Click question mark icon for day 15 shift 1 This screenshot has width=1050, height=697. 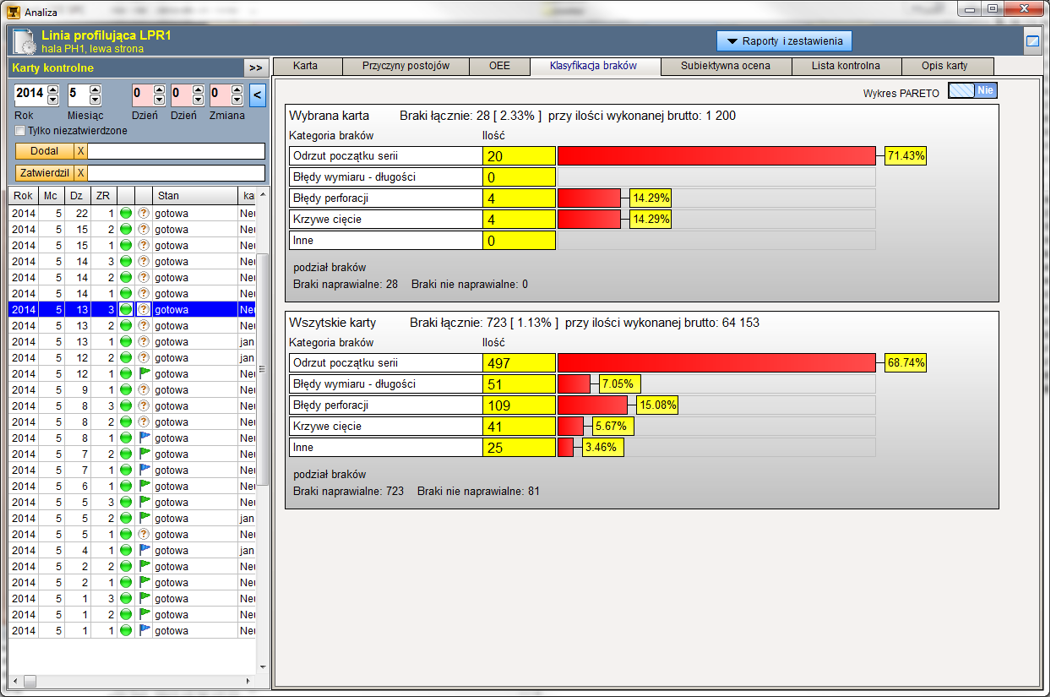(x=143, y=245)
